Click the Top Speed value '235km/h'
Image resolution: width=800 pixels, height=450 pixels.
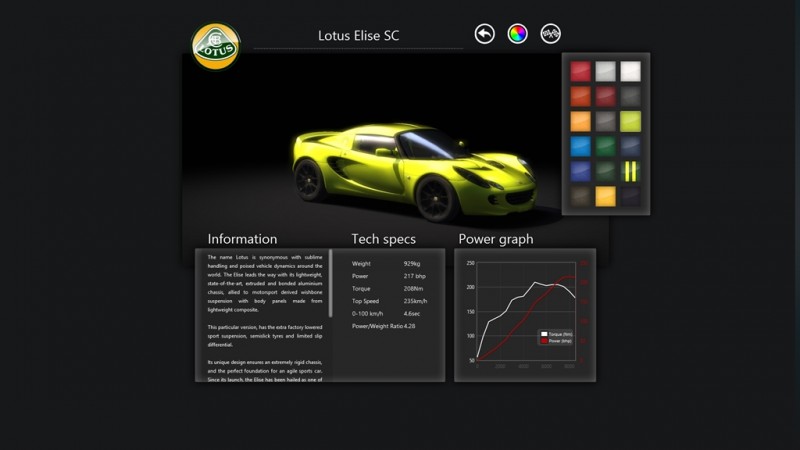pyautogui.click(x=415, y=301)
